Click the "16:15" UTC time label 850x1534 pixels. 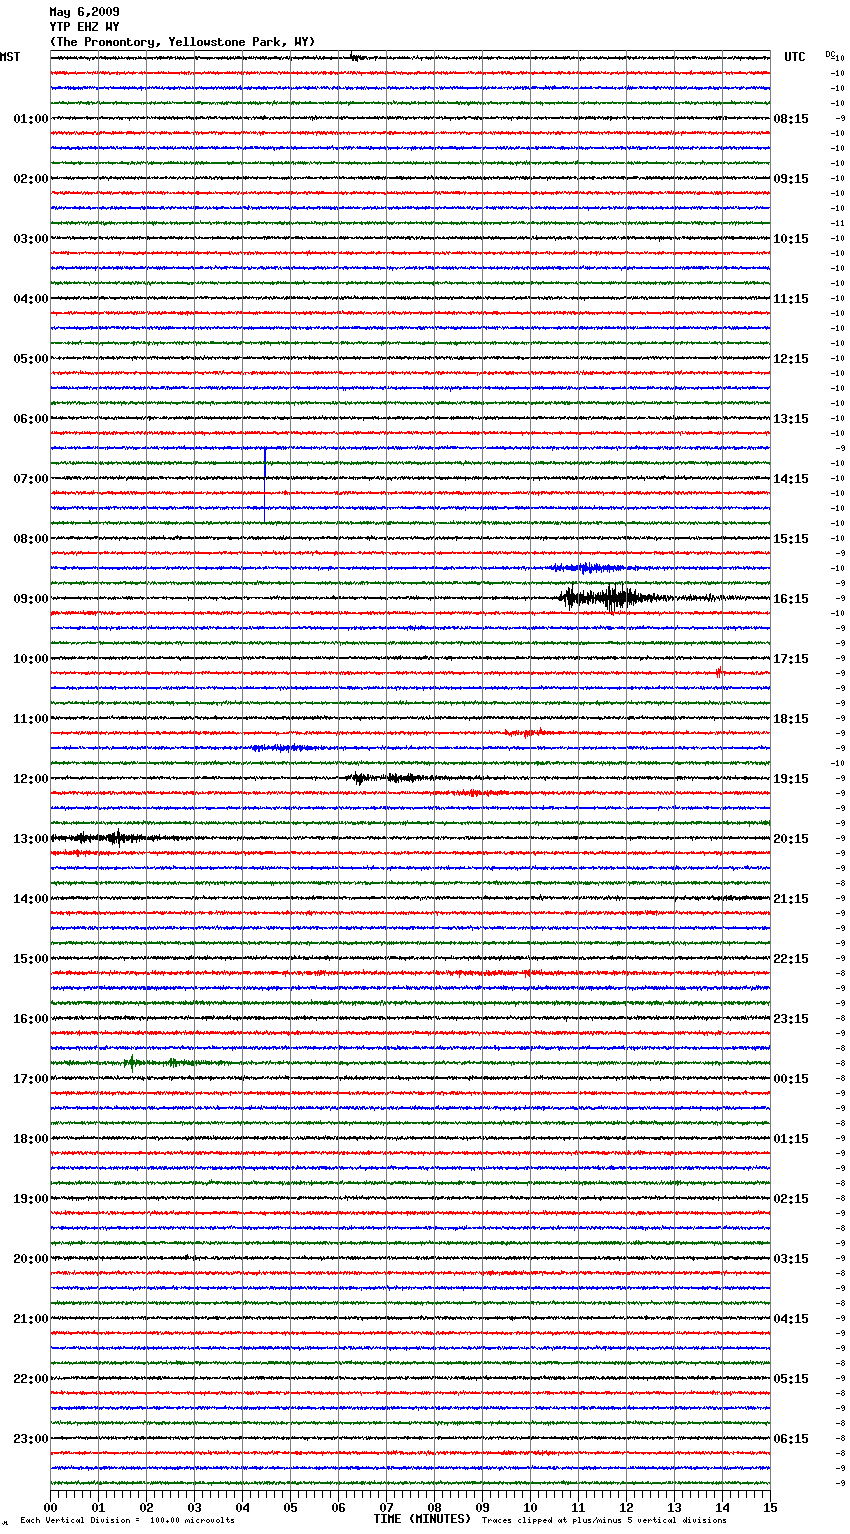[791, 599]
